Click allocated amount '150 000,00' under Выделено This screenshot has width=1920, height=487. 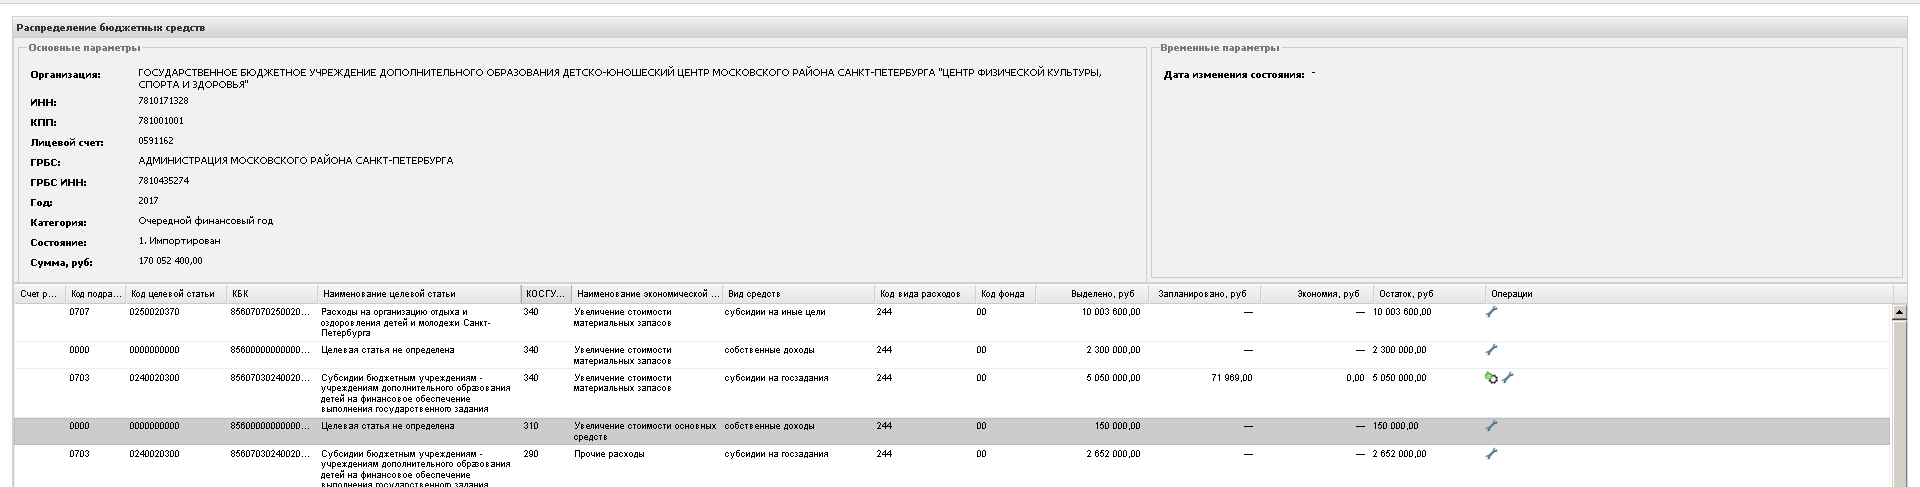[1117, 426]
